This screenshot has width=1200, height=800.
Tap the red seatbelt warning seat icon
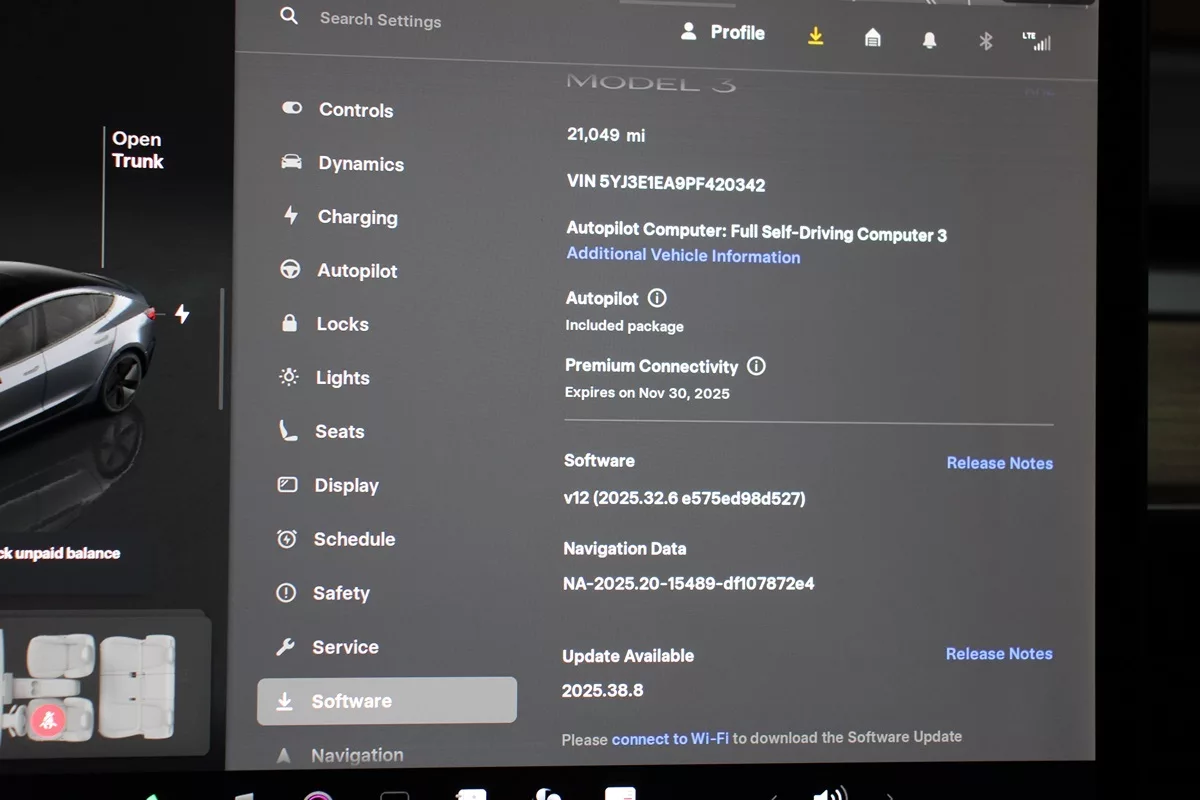[x=46, y=719]
